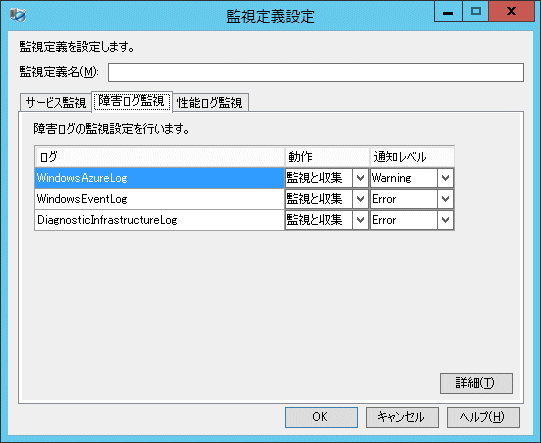Open the 性能ログ監視 tab
The width and height of the screenshot is (541, 443).
(210, 103)
